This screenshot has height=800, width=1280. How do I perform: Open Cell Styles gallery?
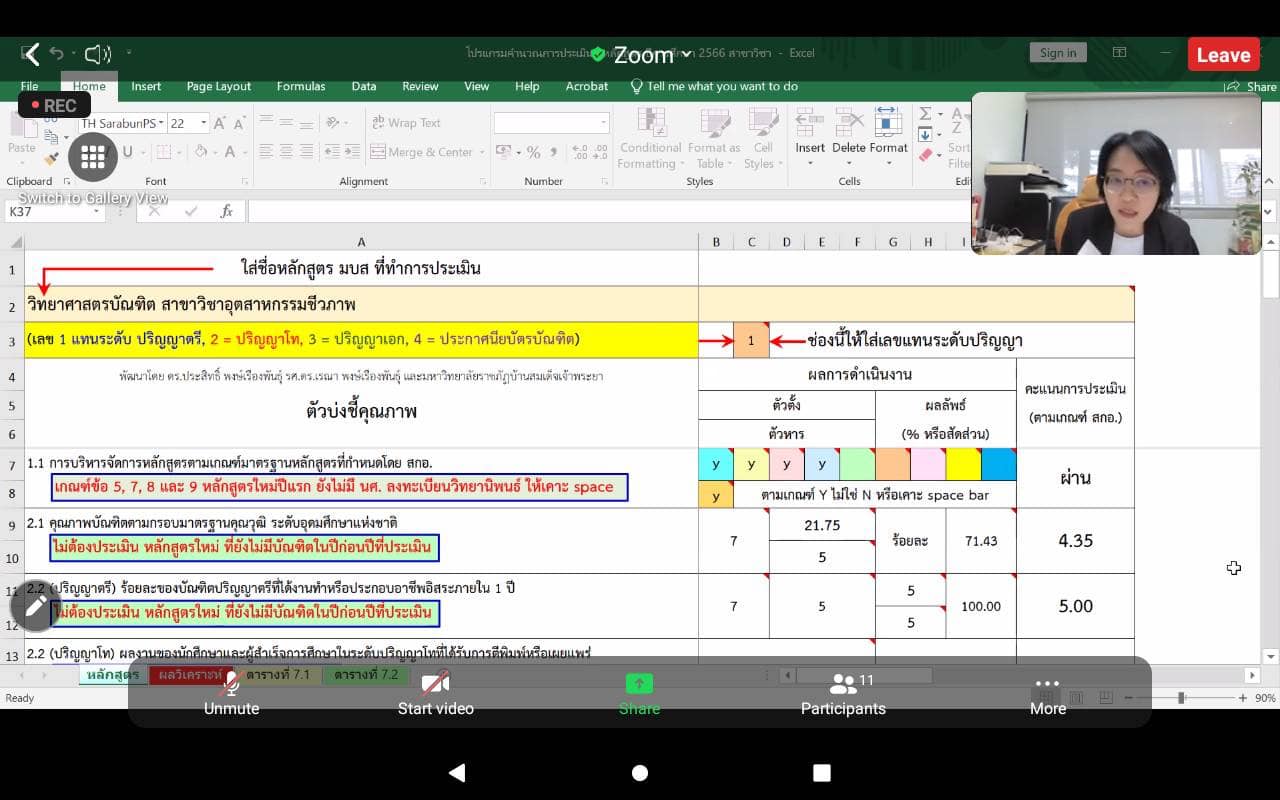click(x=762, y=139)
